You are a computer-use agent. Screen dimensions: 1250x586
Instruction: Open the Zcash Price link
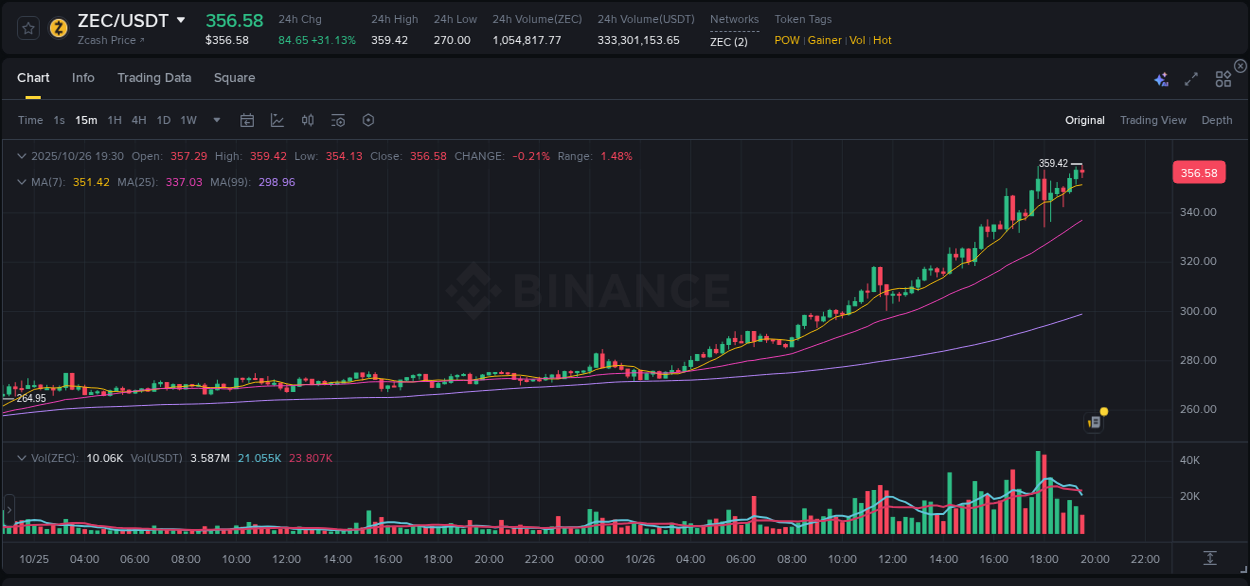(107, 40)
